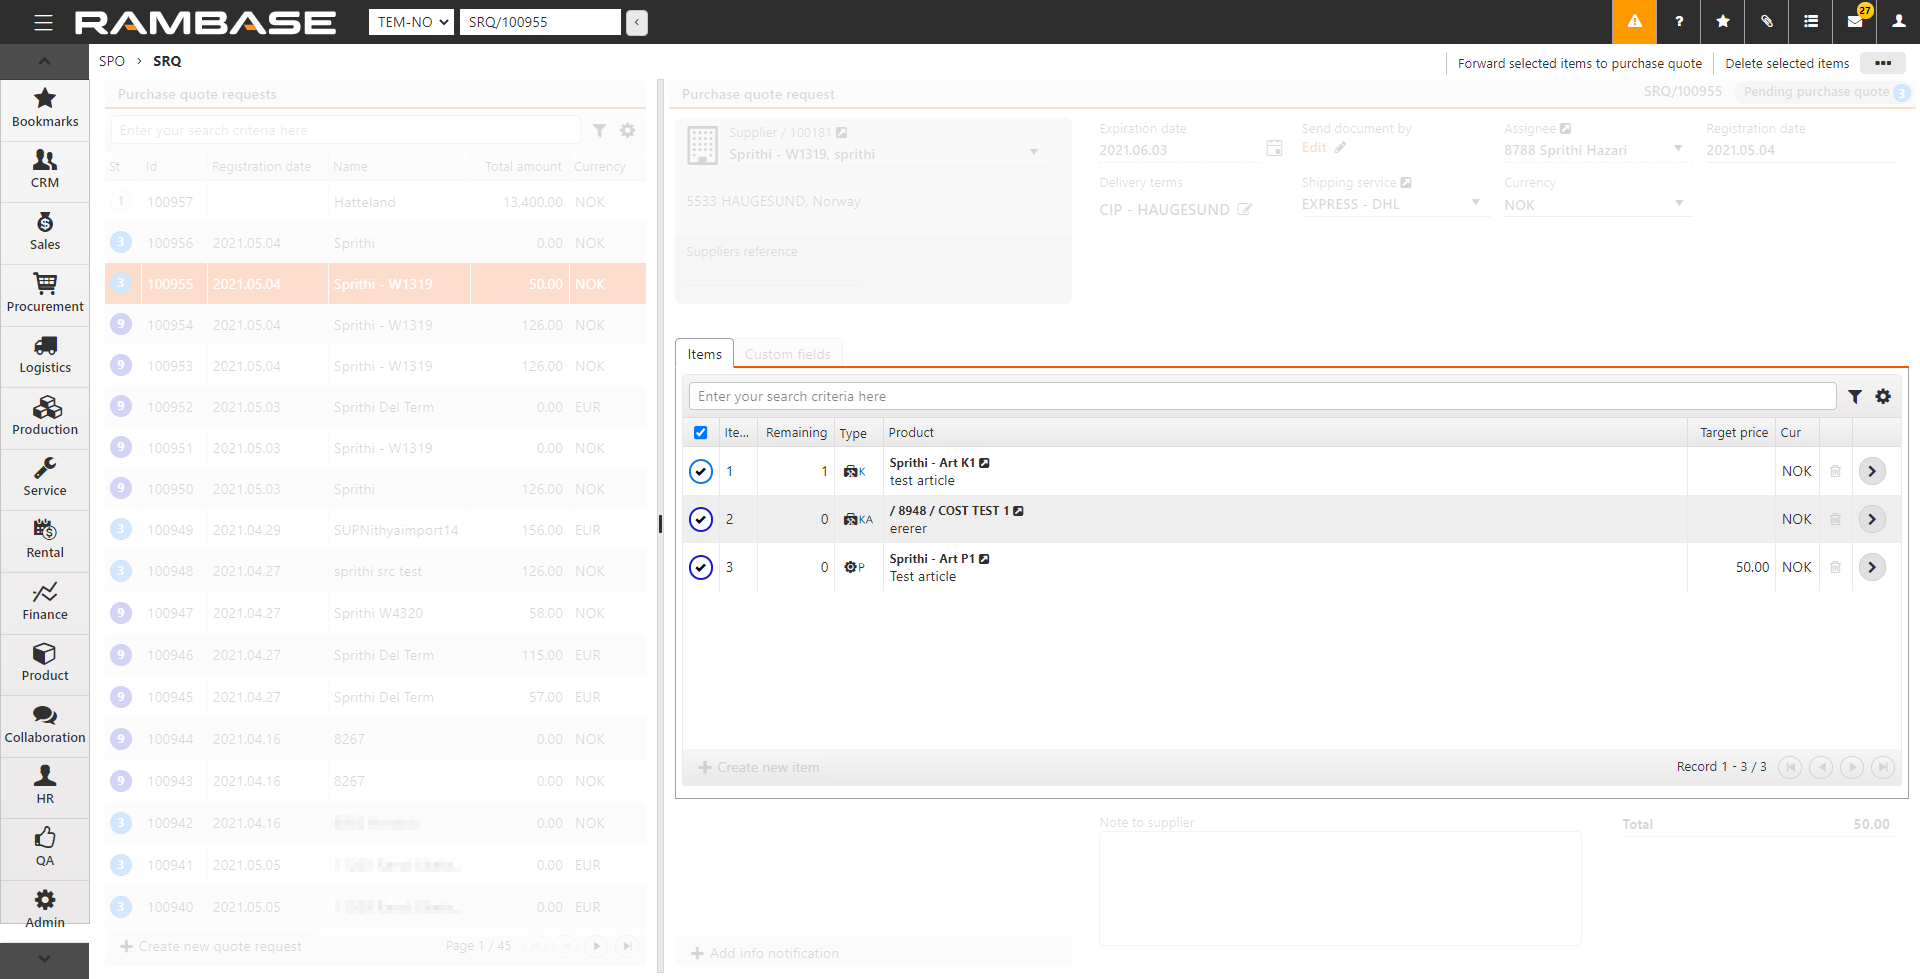This screenshot has height=979, width=1920.
Task: Open the messages envelope icon
Action: [1854, 22]
